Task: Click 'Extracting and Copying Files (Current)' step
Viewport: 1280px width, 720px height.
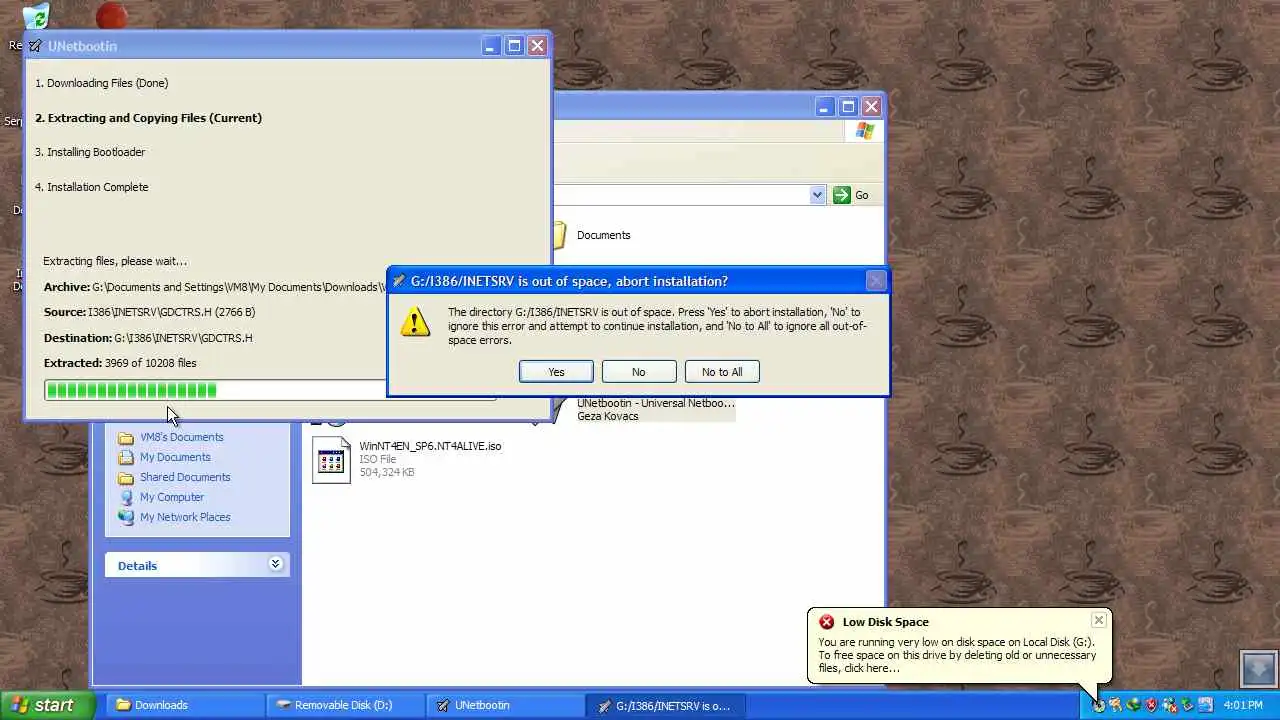Action: (x=148, y=118)
